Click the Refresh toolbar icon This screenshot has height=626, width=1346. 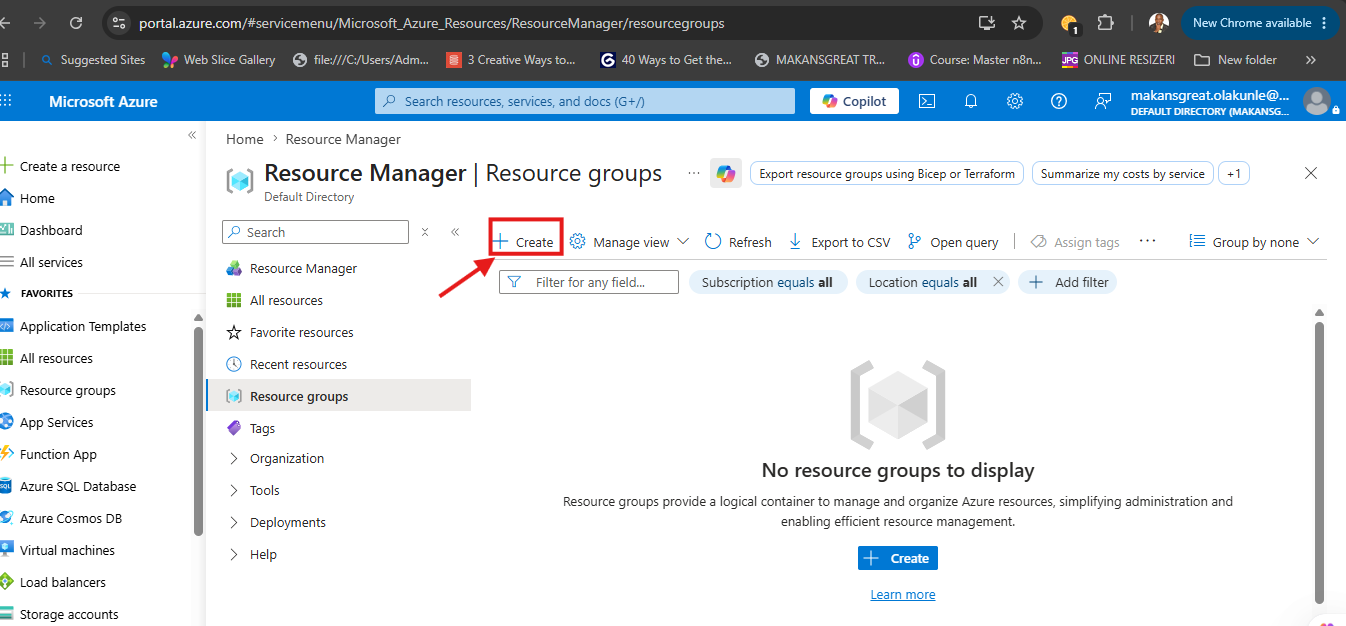pyautogui.click(x=738, y=242)
